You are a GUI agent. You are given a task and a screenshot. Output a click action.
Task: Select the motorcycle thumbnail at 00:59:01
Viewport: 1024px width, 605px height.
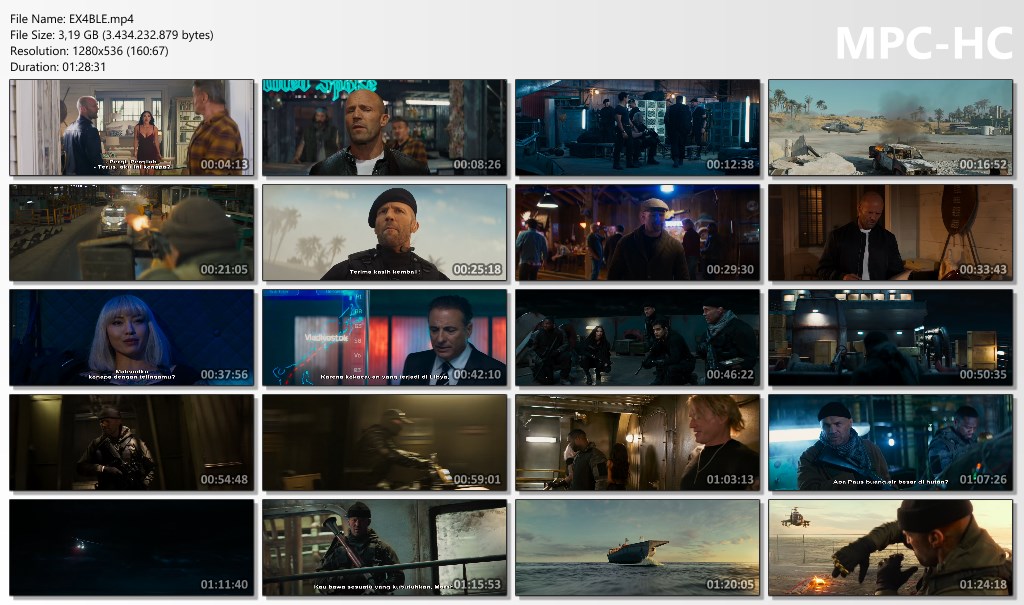pyautogui.click(x=385, y=443)
